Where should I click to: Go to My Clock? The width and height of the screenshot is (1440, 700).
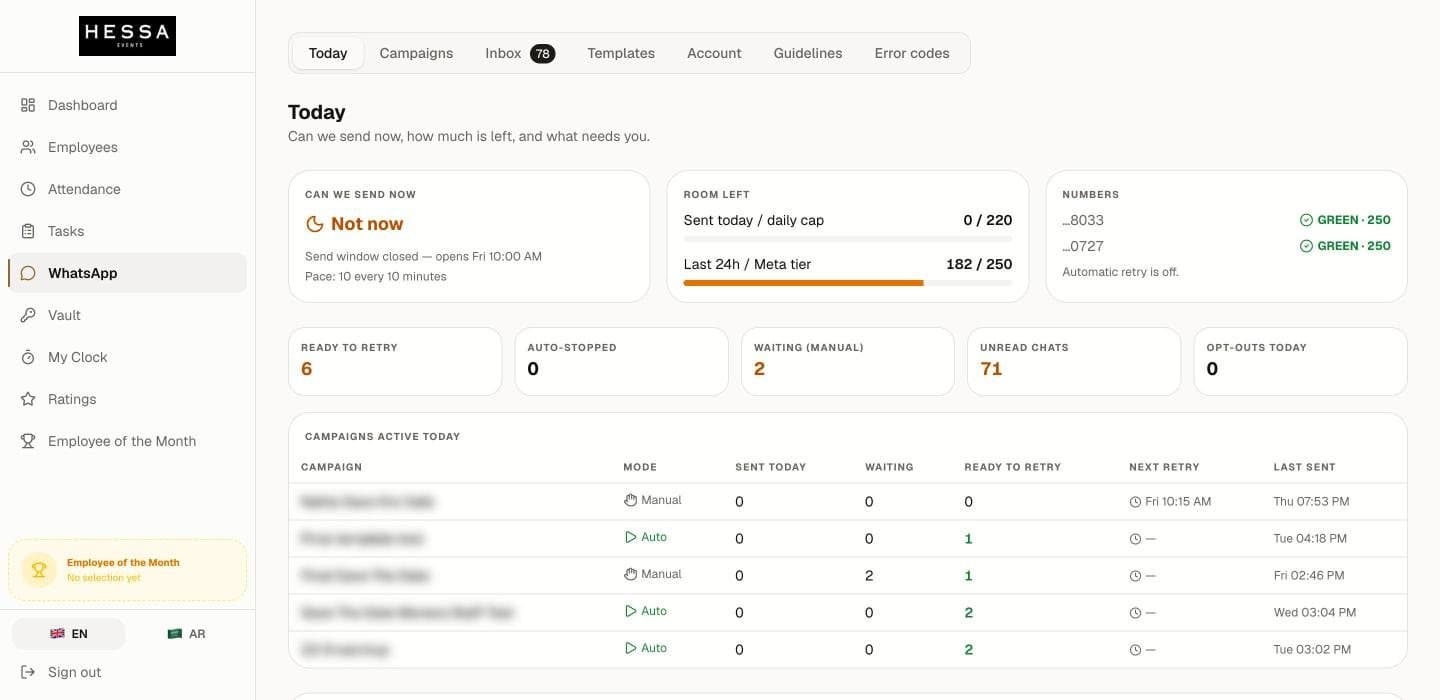click(x=127, y=357)
